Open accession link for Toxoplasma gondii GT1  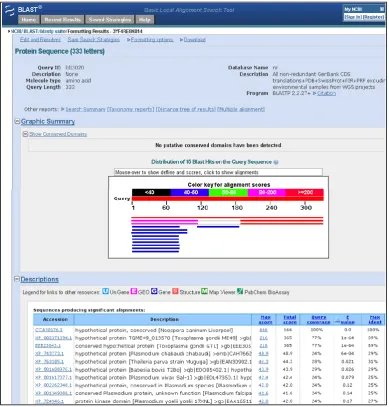point(48,346)
